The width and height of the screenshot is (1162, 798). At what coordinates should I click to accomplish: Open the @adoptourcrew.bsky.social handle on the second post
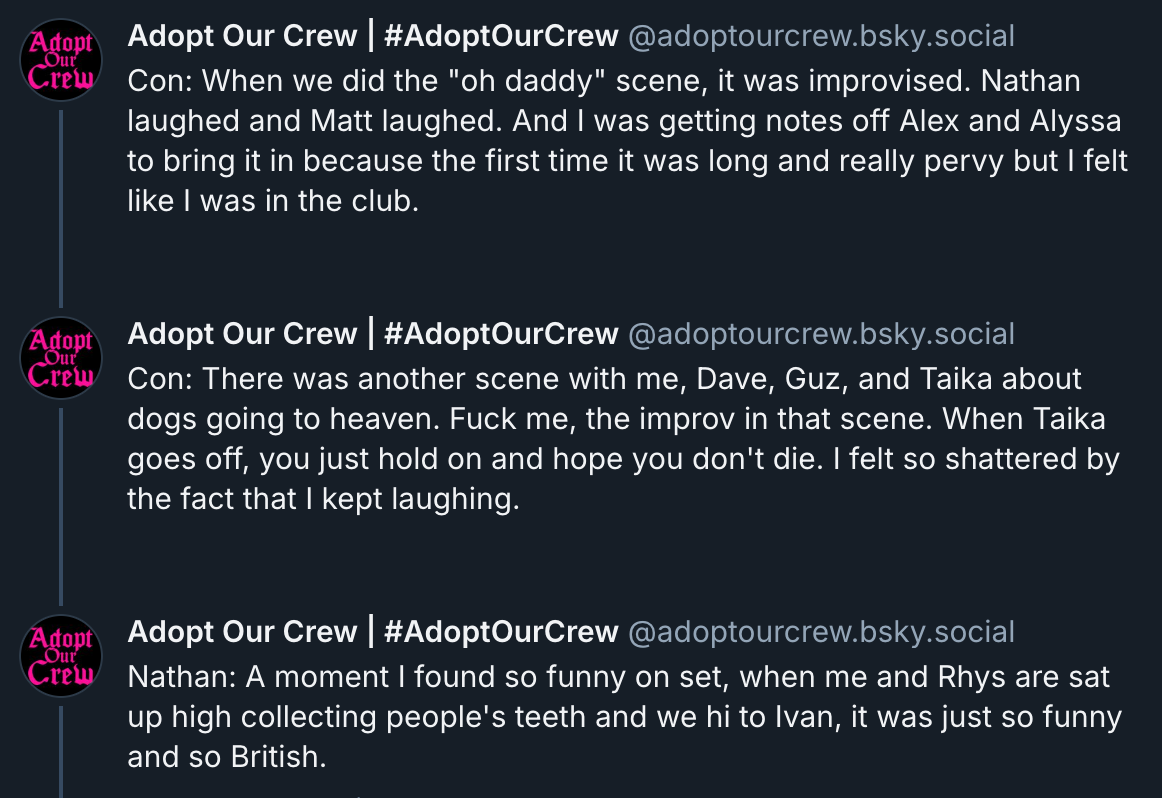820,334
